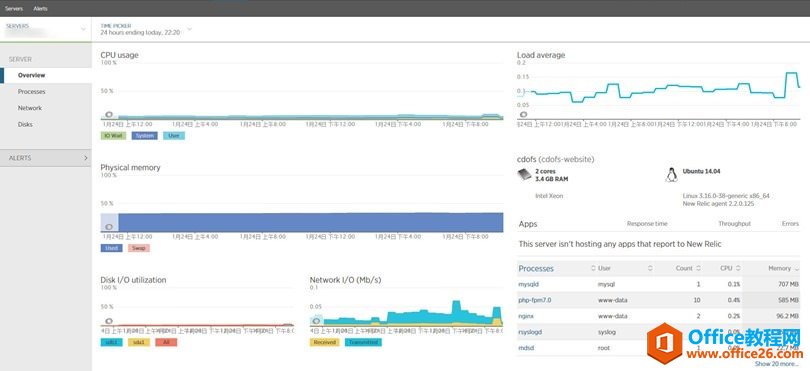810x371 pixels.
Task: Toggle the sdb1 series in Disk I/O legend
Action: pos(112,342)
